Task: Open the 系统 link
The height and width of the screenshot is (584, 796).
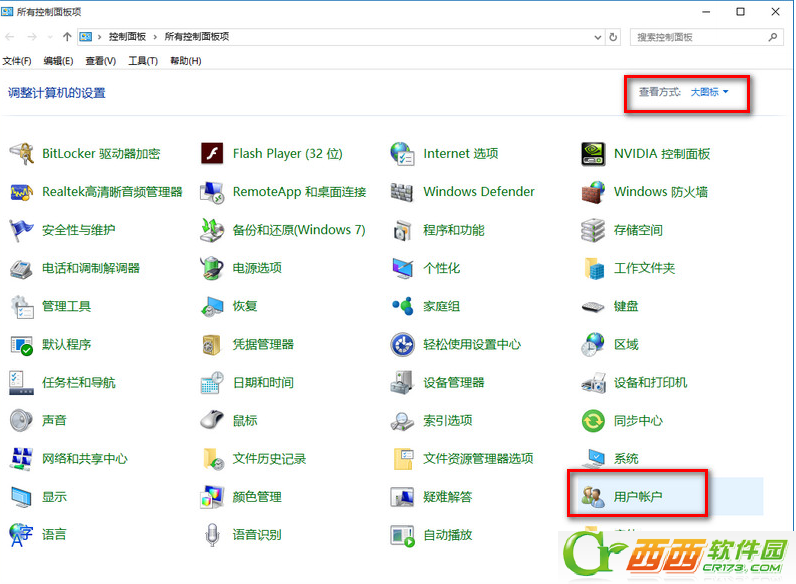Action: pos(626,459)
